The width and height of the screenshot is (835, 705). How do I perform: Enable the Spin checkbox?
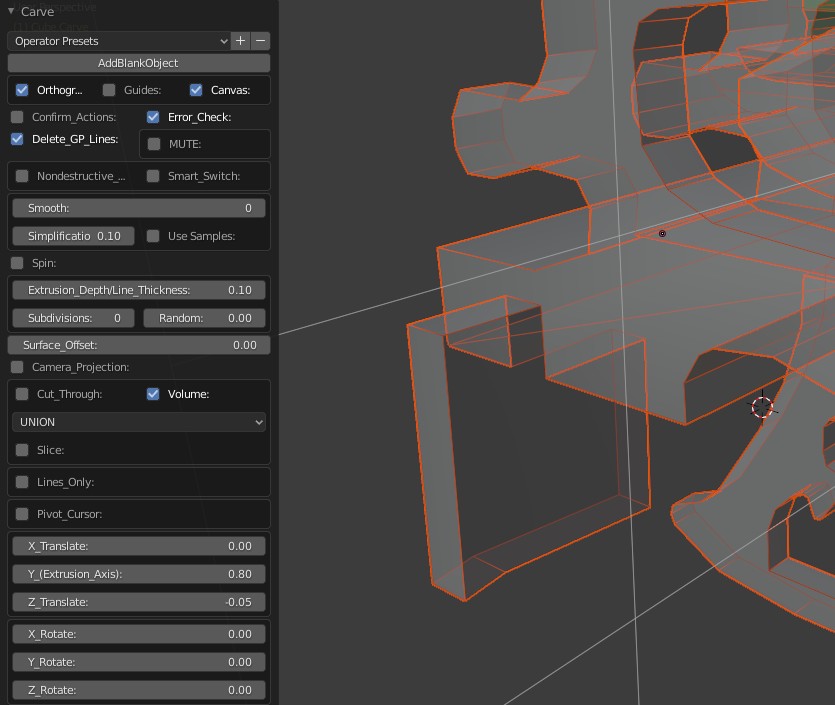[x=17, y=263]
